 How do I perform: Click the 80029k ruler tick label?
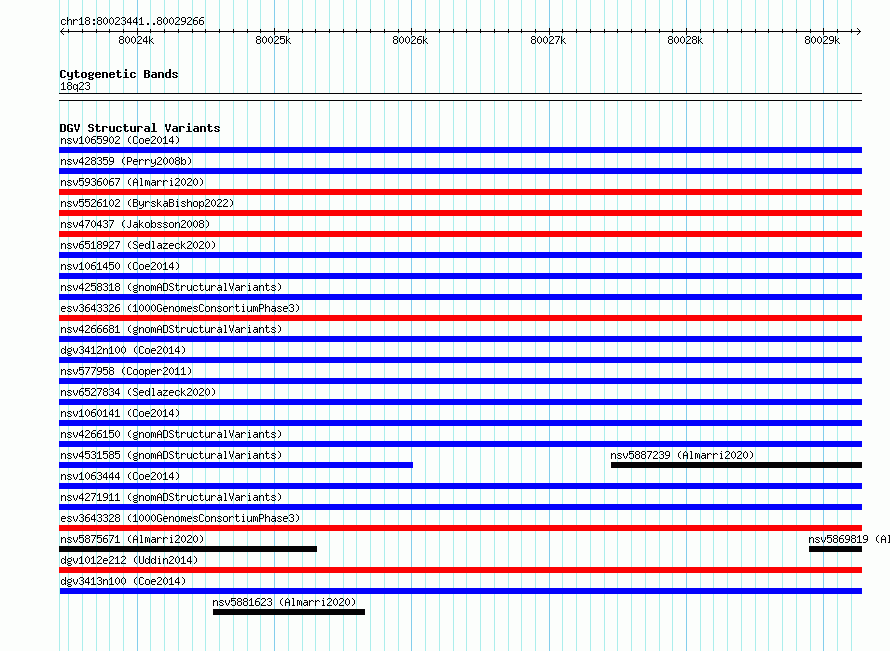pyautogui.click(x=822, y=40)
